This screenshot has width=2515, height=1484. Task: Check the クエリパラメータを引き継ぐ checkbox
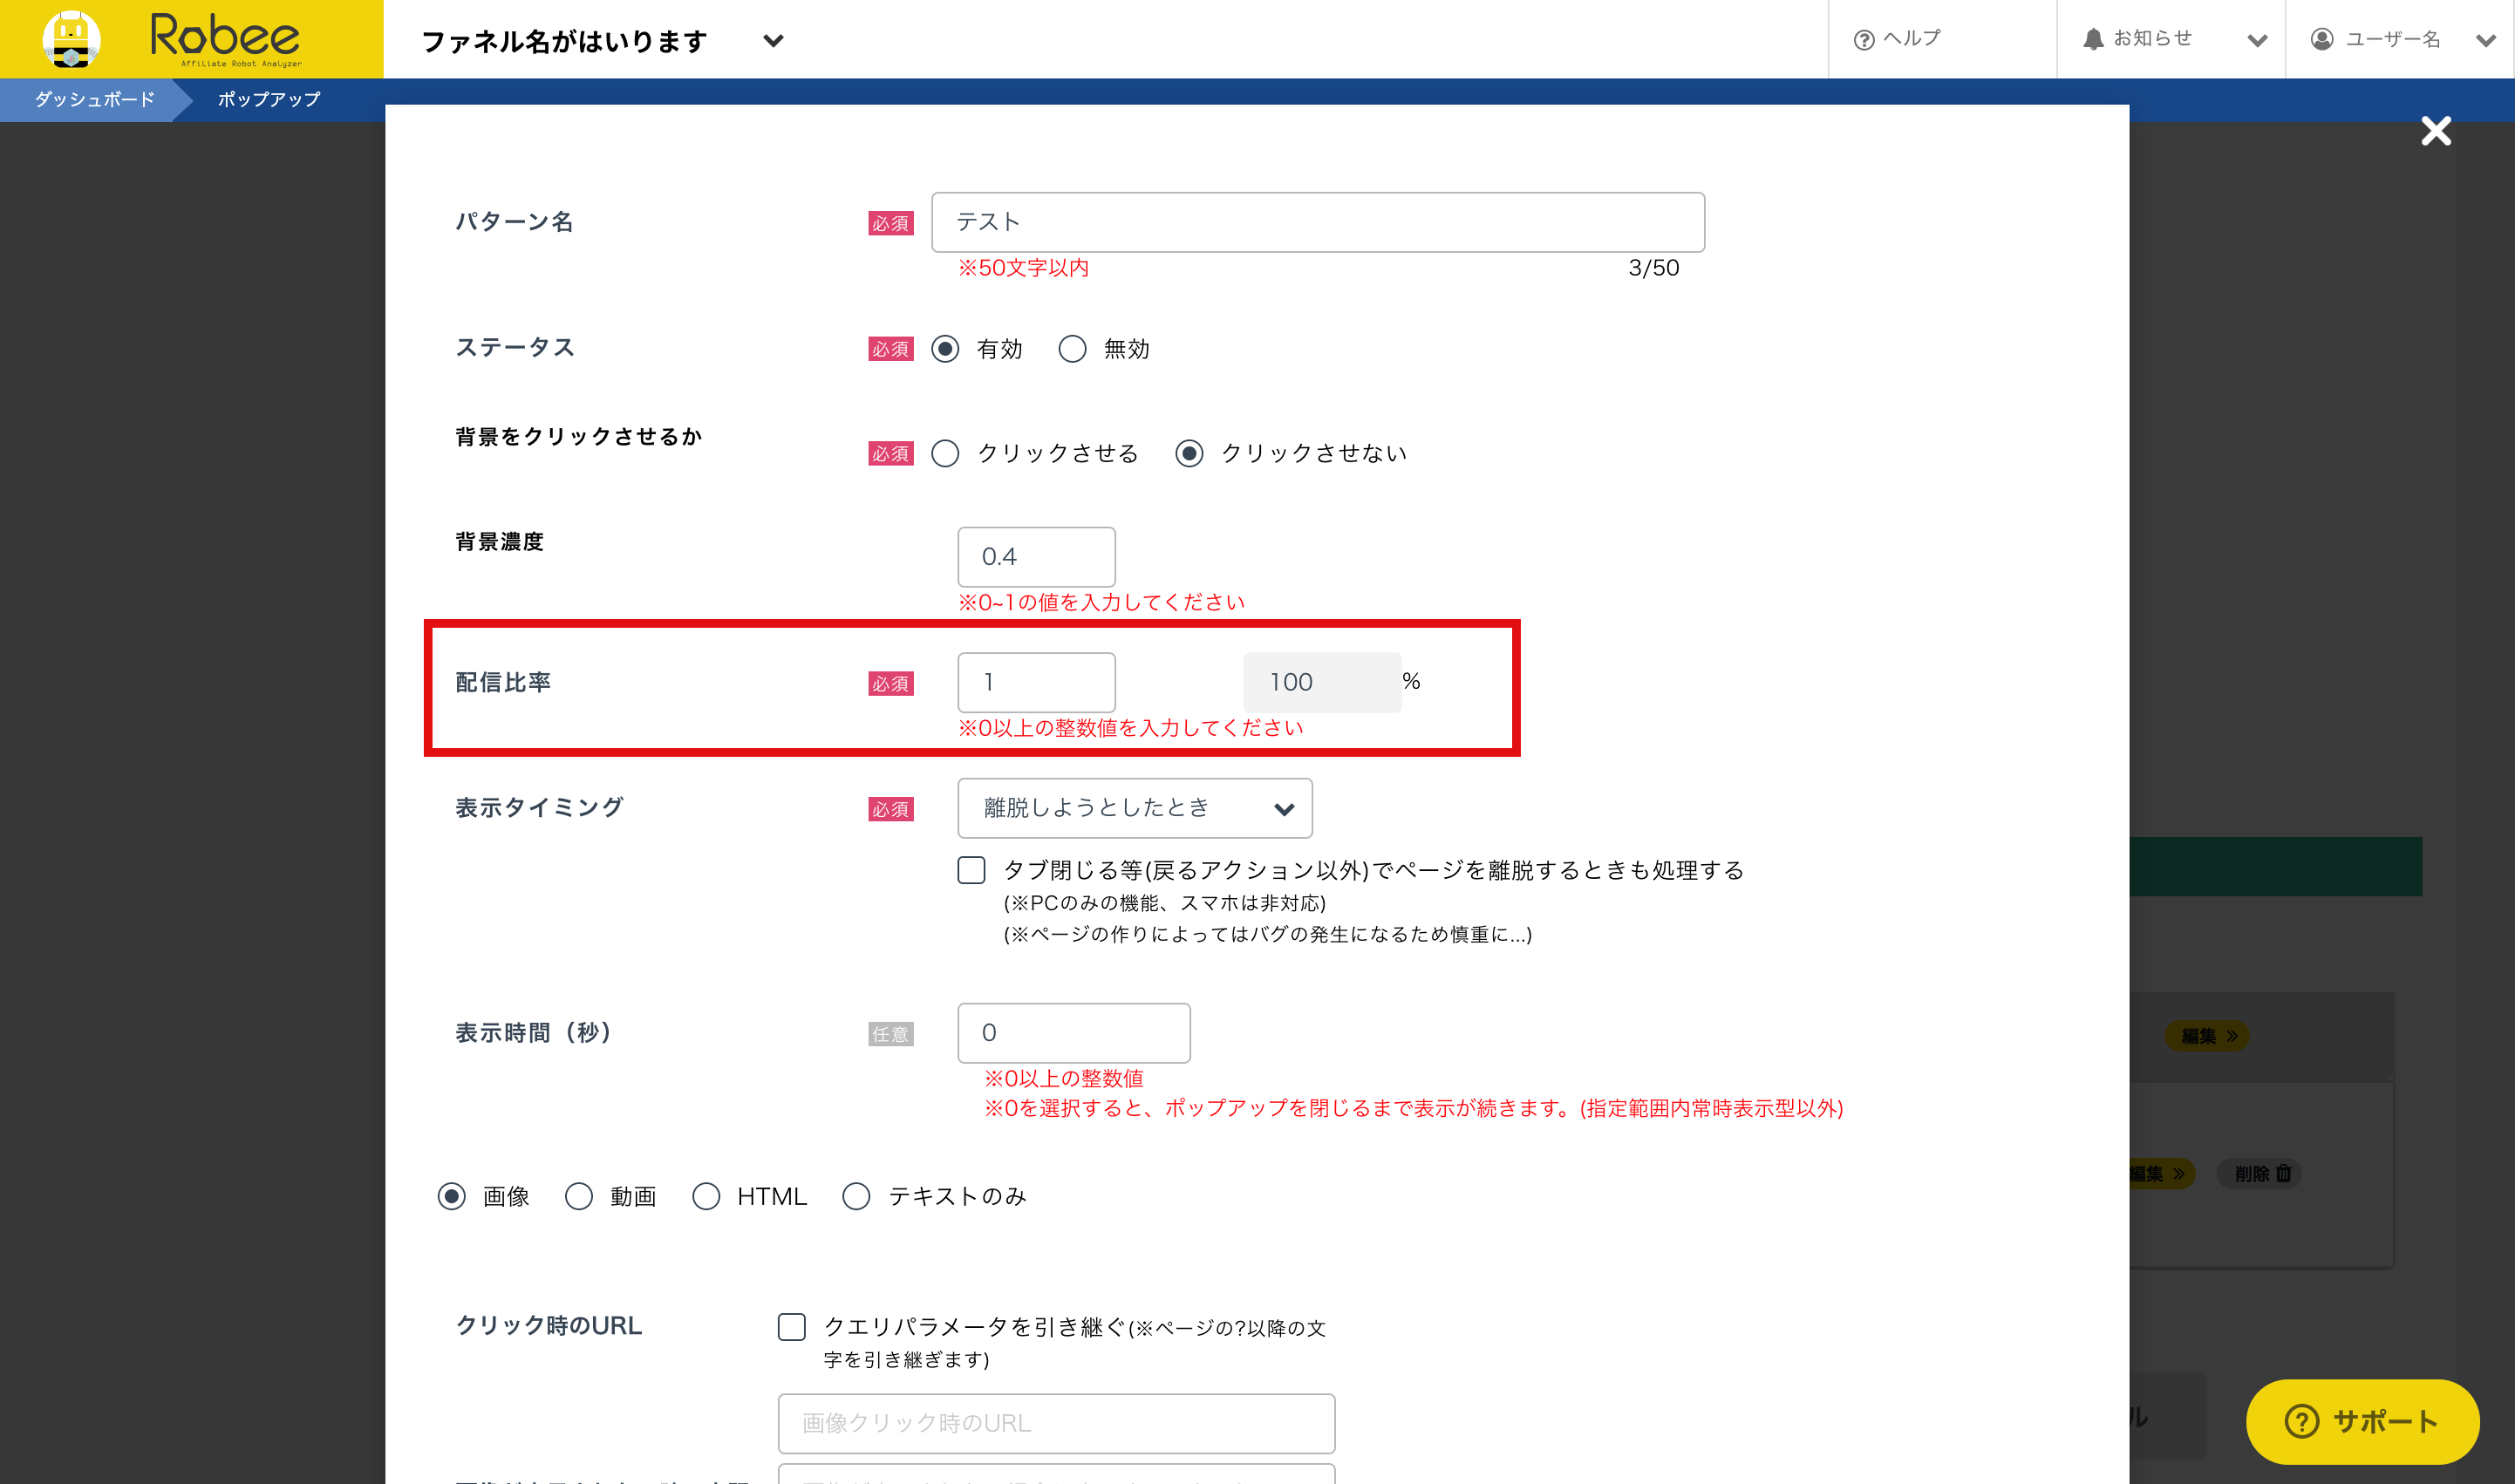click(x=792, y=1327)
